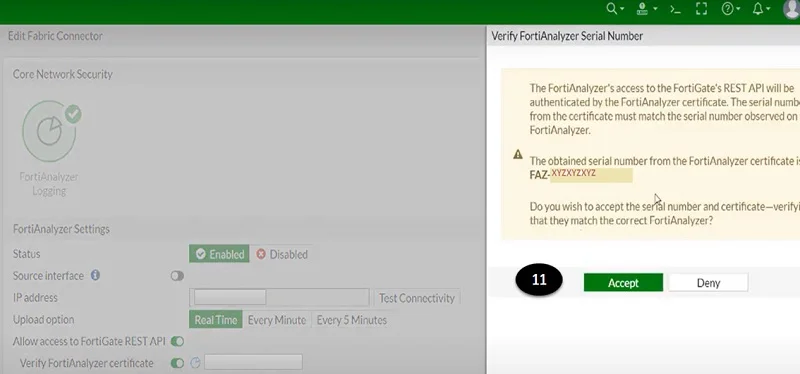Open the help question mark icon
Image resolution: width=800 pixels, height=374 pixels.
[728, 9]
